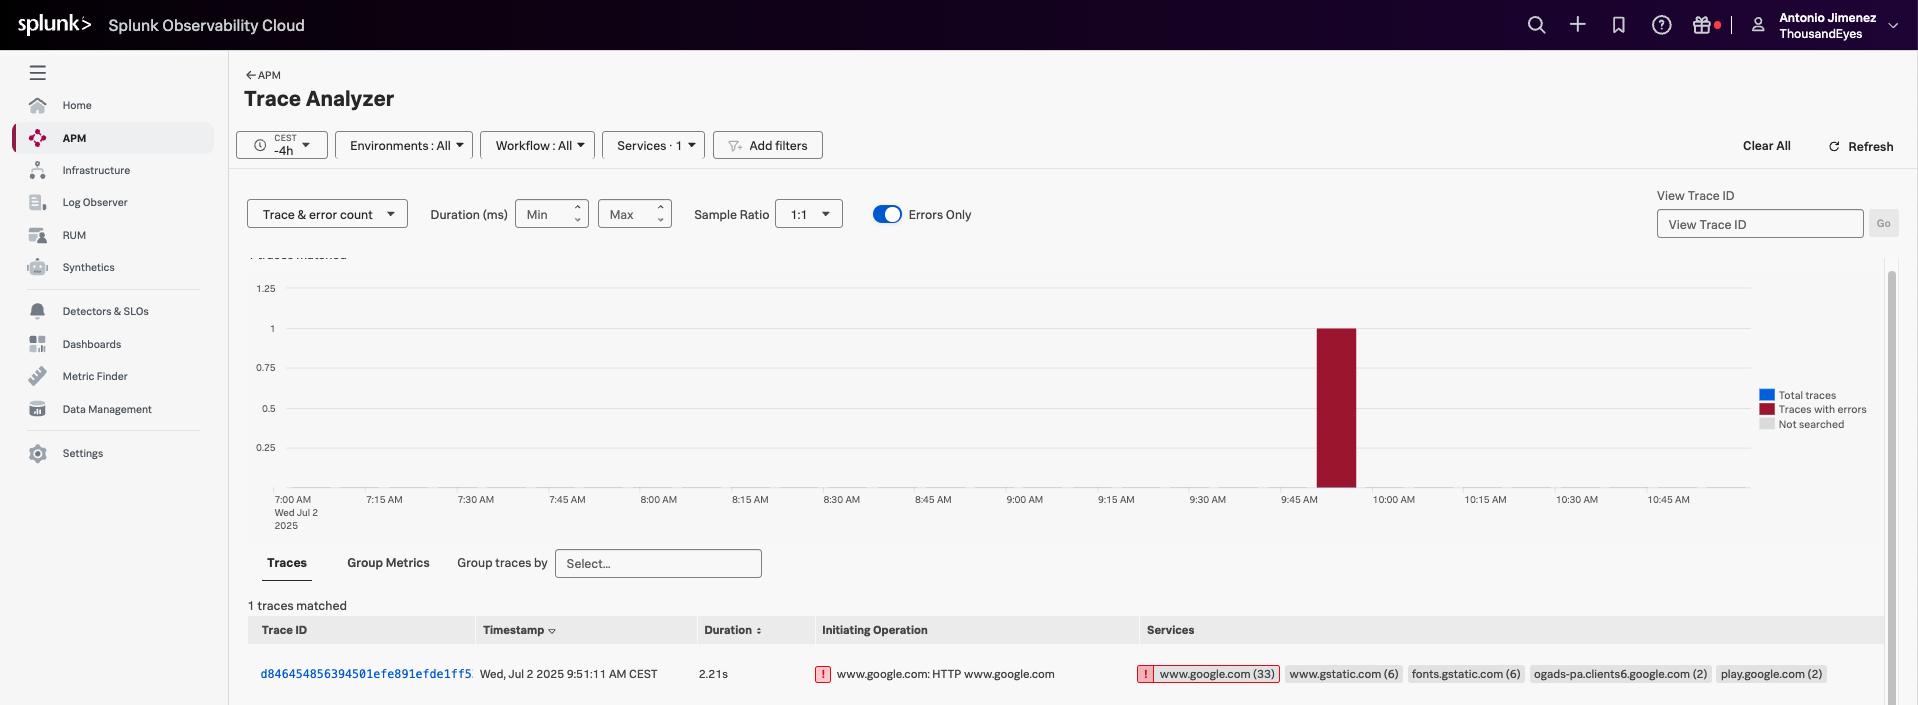The width and height of the screenshot is (1918, 705).
Task: Click the fonts.gstatic.com (6) service tag
Action: (x=1466, y=674)
